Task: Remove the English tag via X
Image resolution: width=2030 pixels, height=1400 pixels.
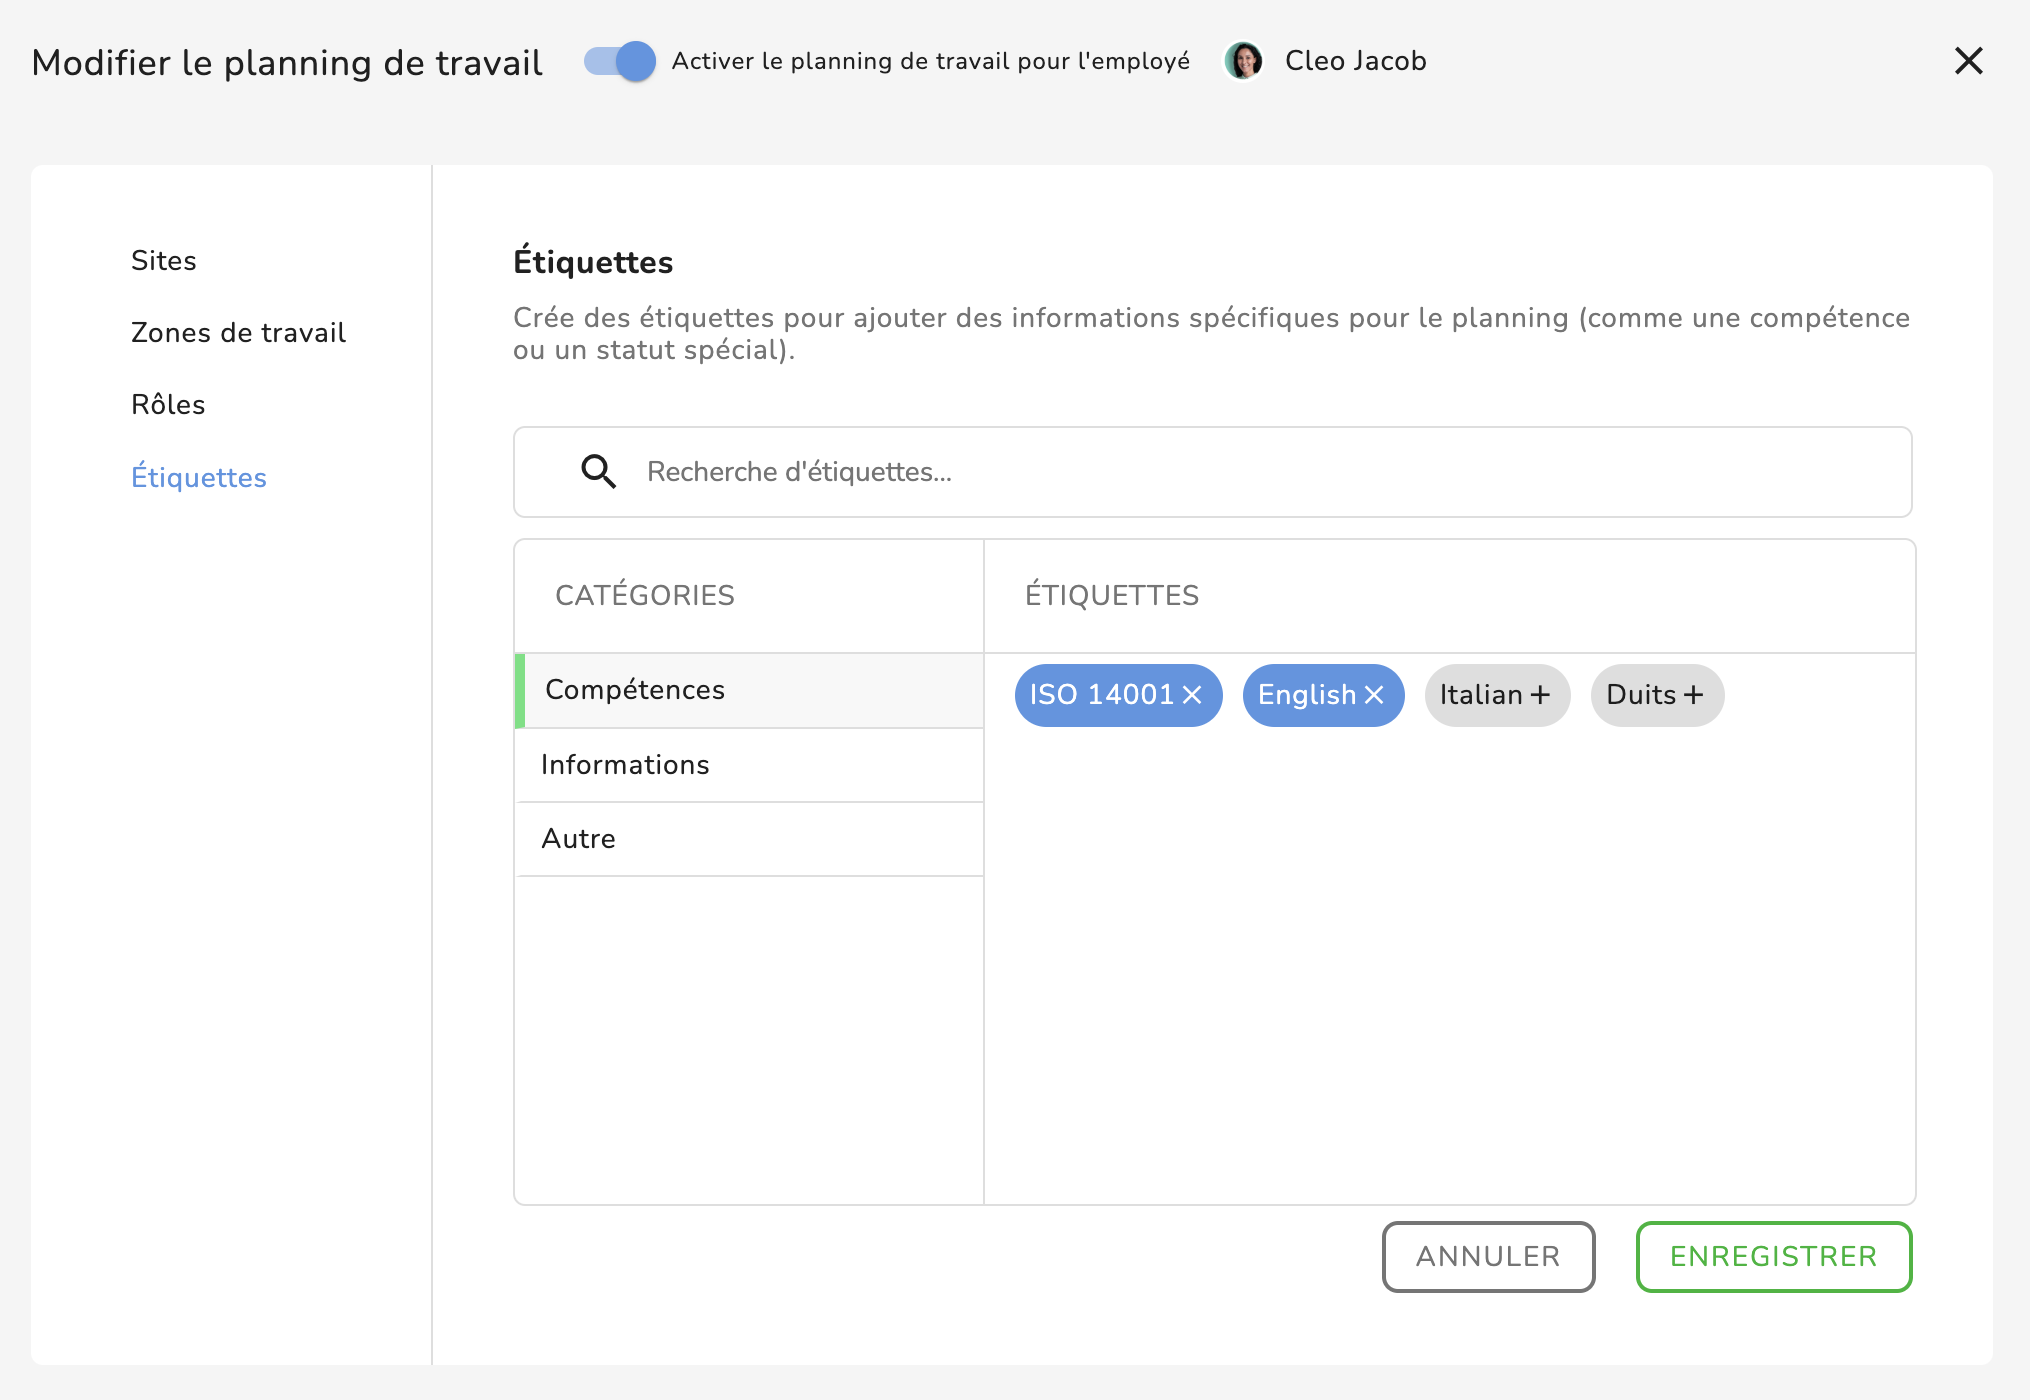Action: [1374, 695]
